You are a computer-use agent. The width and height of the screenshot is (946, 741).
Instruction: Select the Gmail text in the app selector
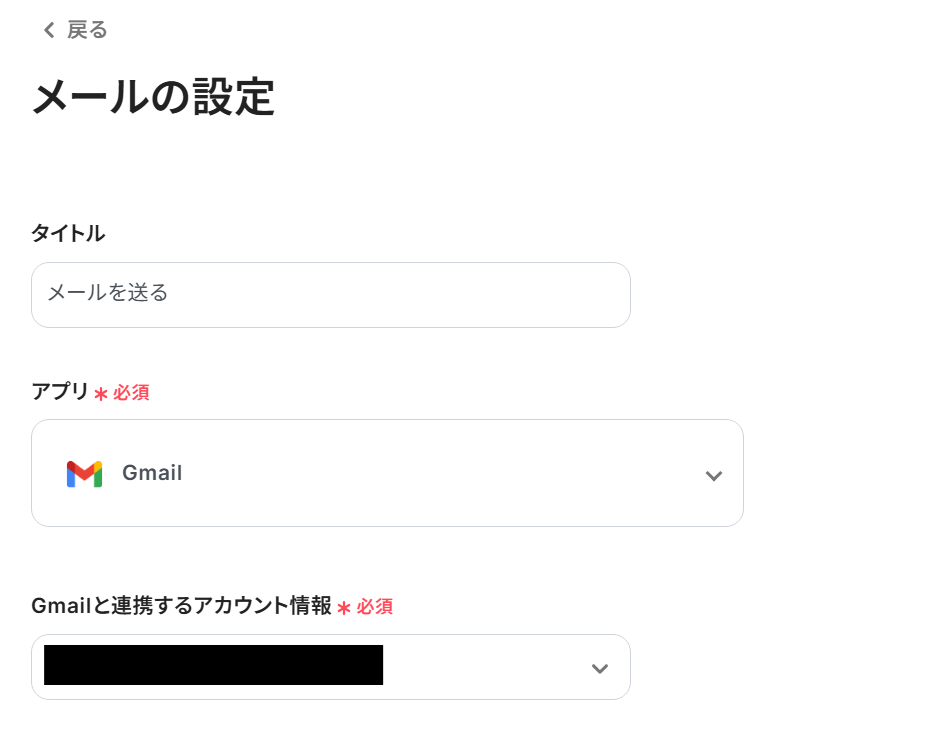click(x=152, y=473)
